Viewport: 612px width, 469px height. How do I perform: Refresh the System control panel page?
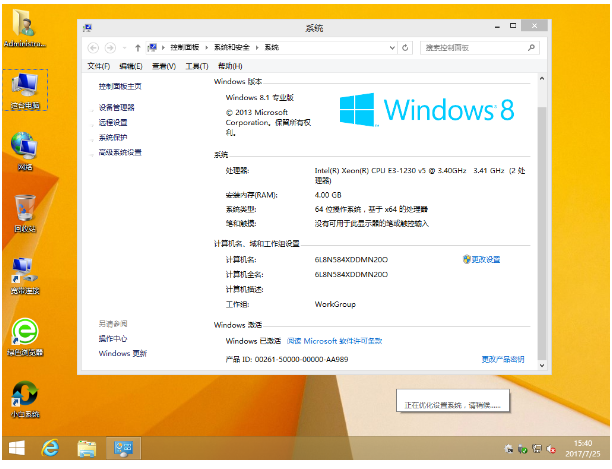tap(405, 48)
